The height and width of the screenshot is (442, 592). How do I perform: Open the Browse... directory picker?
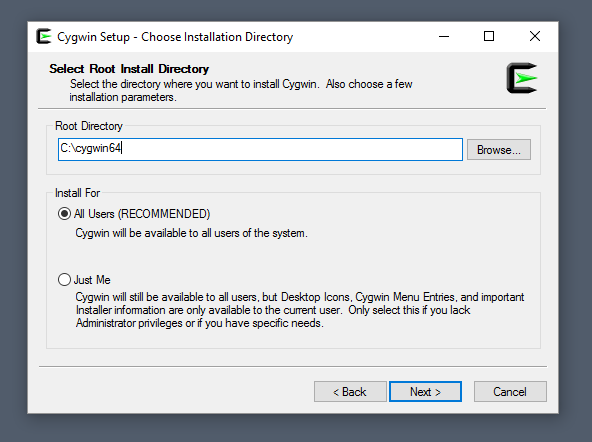click(x=499, y=149)
